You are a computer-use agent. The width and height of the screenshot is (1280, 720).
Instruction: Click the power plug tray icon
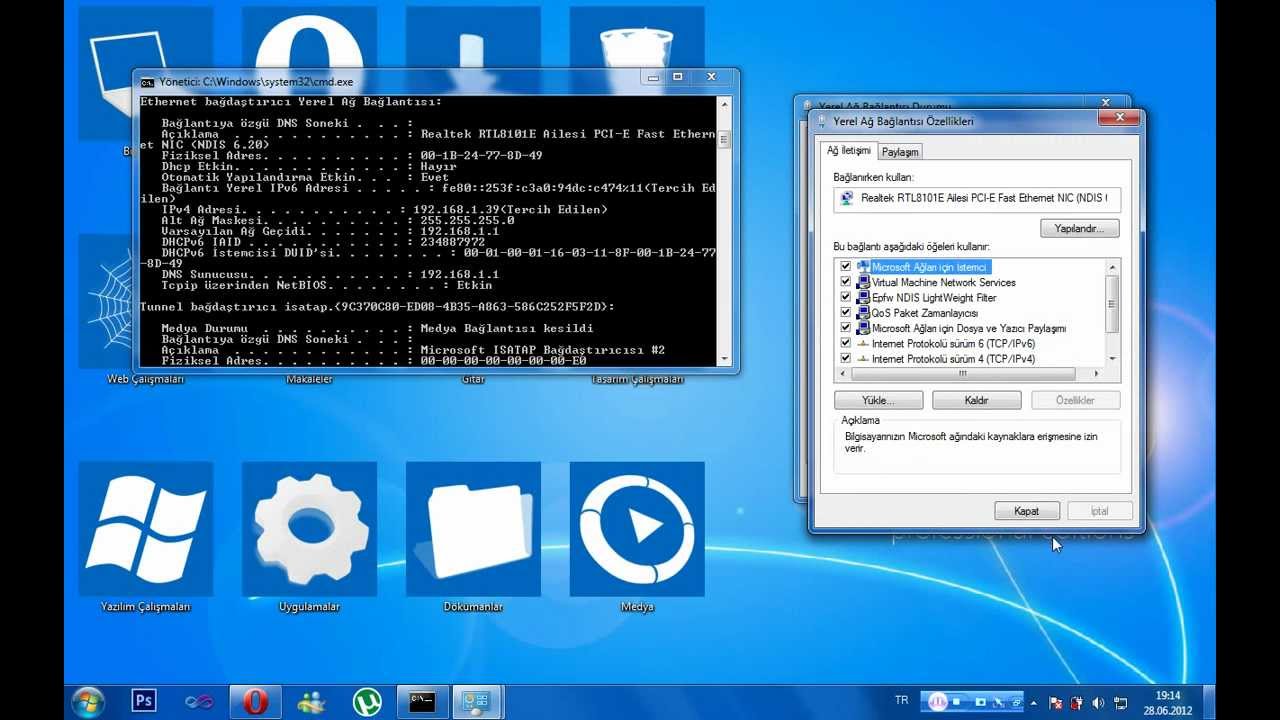click(1077, 703)
